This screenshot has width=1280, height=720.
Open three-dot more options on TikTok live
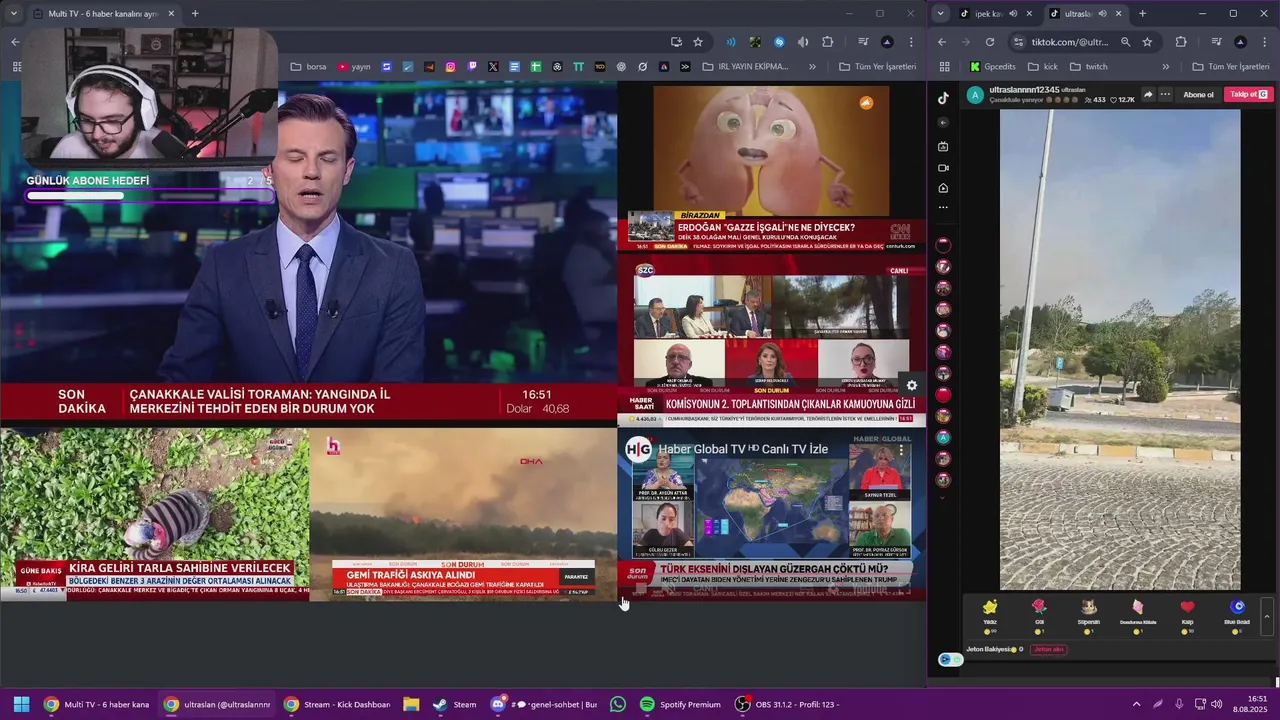(1165, 95)
